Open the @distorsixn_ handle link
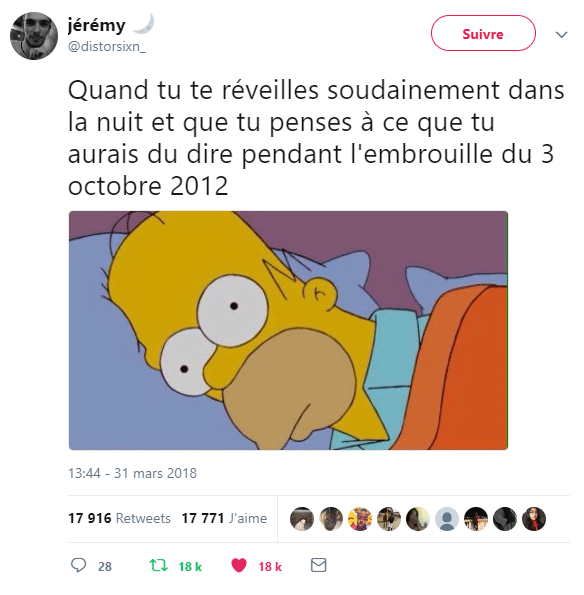This screenshot has width=584, height=595. (x=107, y=47)
